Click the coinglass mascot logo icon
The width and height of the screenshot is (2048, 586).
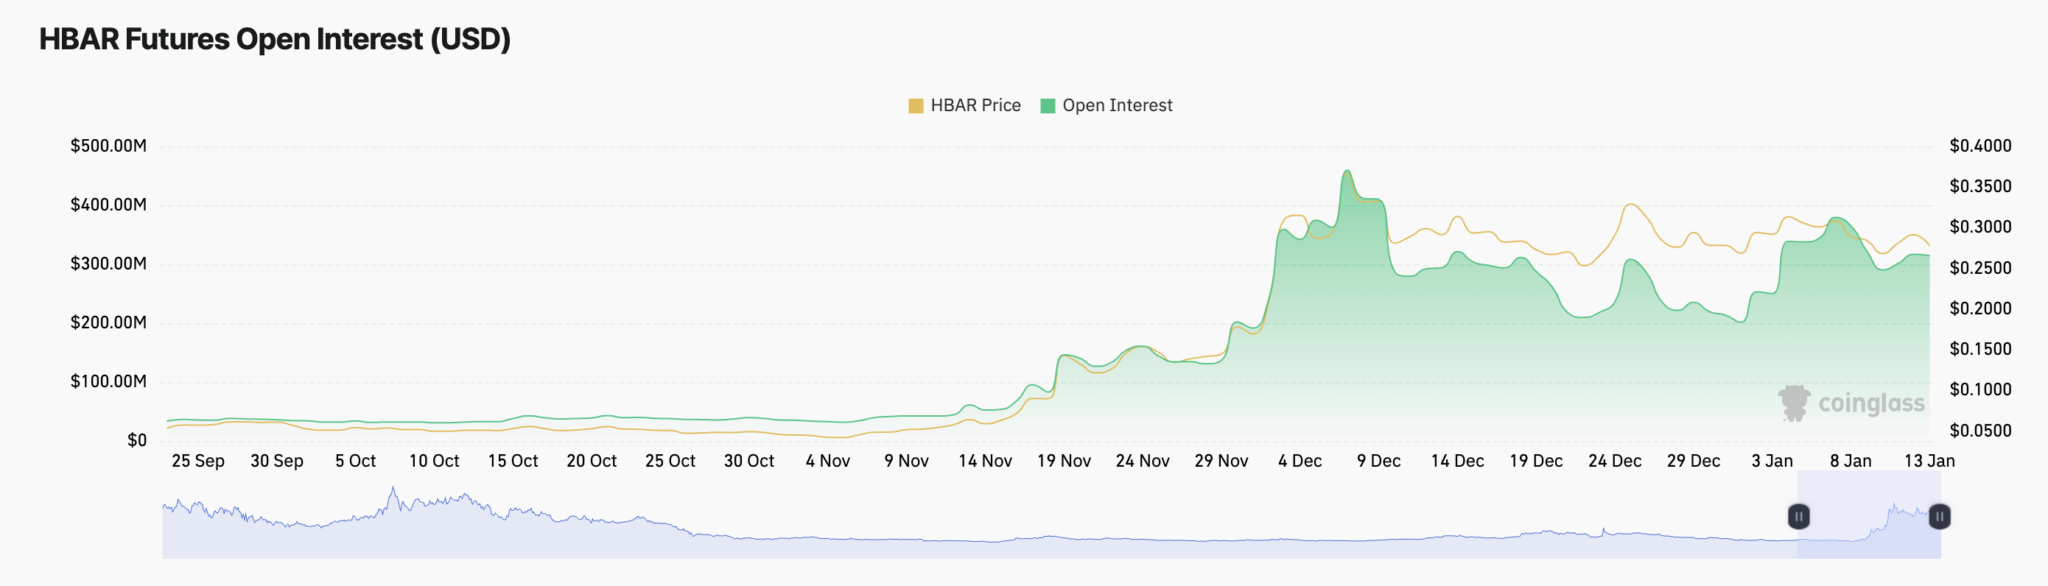pos(1795,403)
